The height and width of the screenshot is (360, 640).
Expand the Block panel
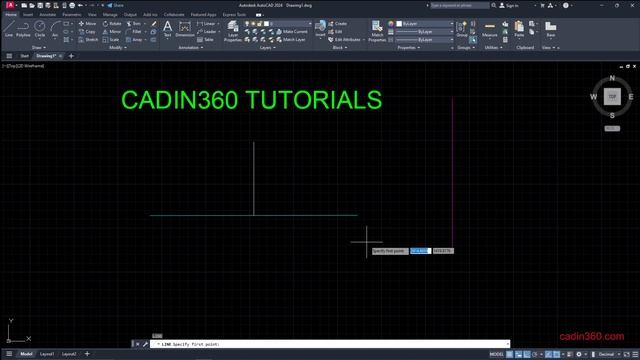coord(340,48)
